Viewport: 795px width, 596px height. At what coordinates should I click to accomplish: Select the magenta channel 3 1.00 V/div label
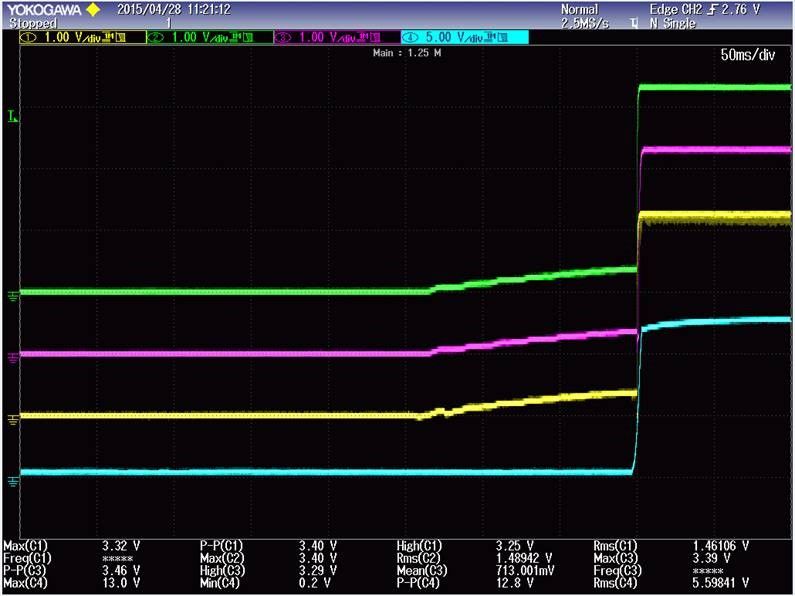click(x=337, y=38)
